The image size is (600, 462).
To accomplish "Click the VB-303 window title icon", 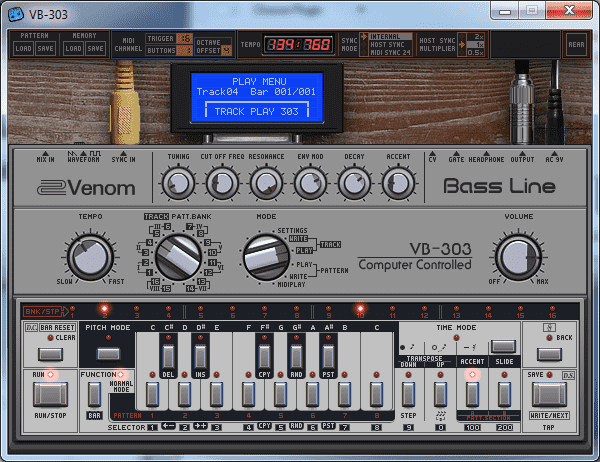I will coord(16,15).
